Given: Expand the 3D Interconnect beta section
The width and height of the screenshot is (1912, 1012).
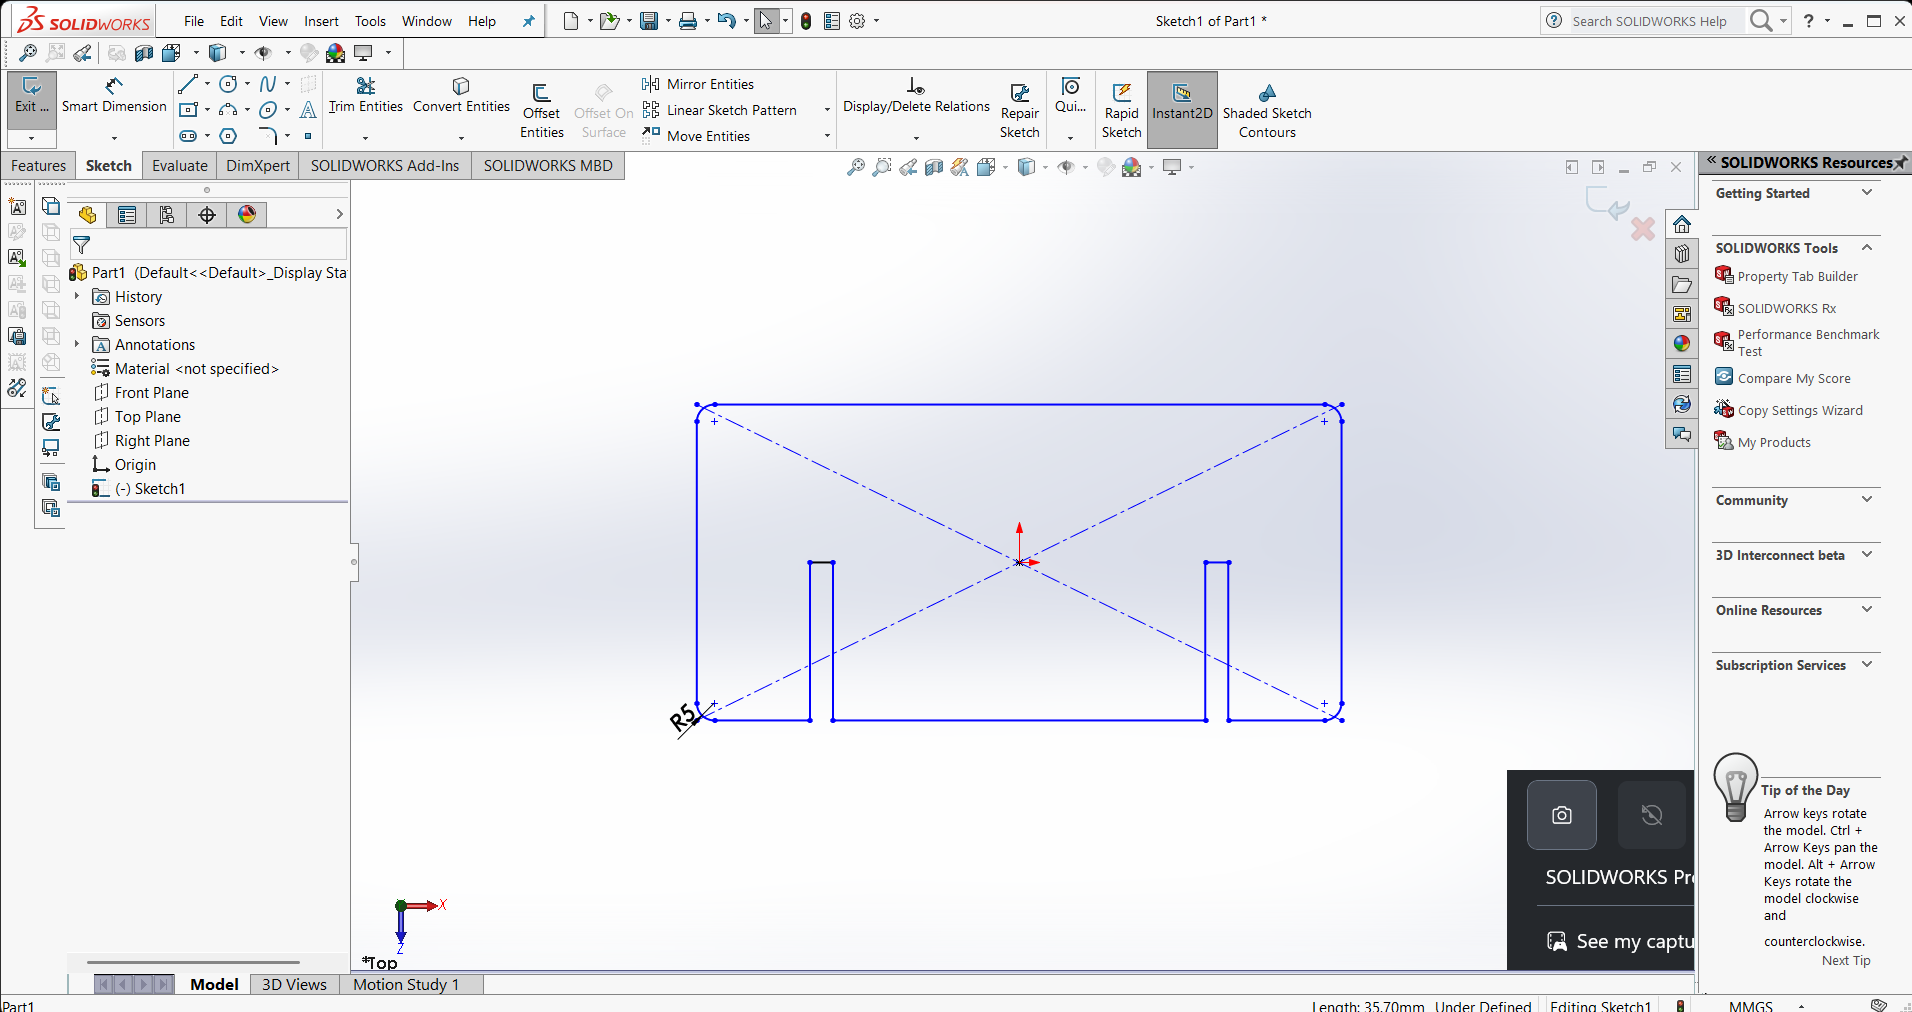Looking at the screenshot, I should point(1867,554).
